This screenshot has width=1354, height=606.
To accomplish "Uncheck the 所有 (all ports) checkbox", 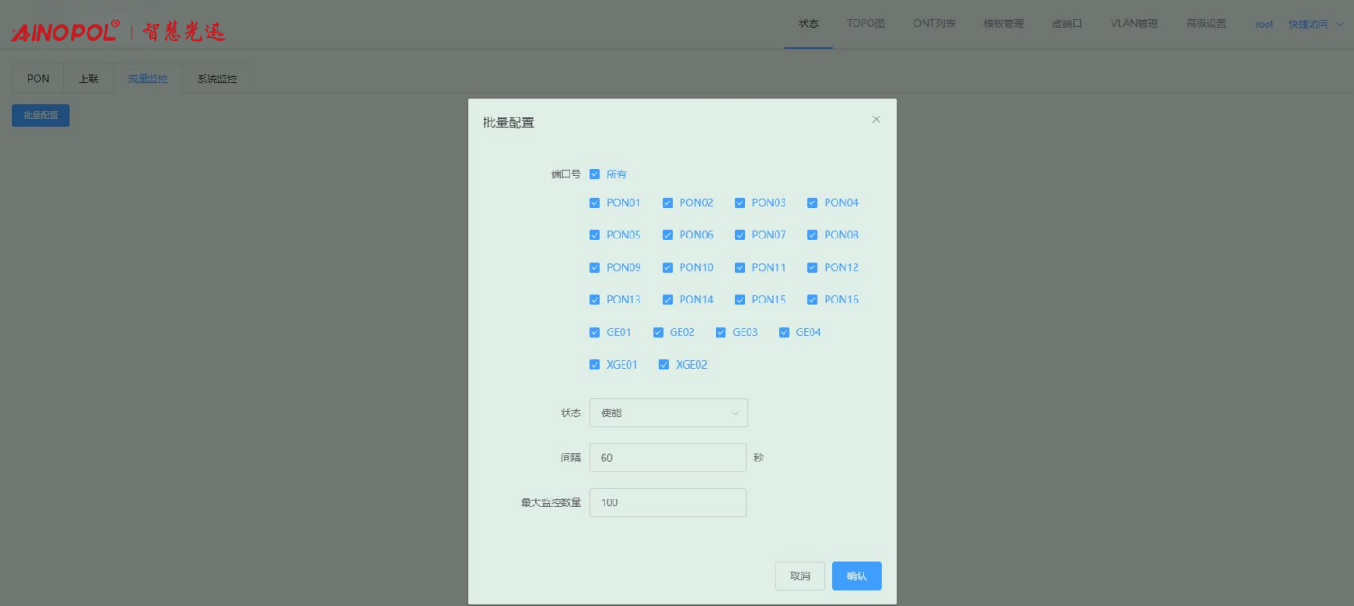I will point(595,174).
